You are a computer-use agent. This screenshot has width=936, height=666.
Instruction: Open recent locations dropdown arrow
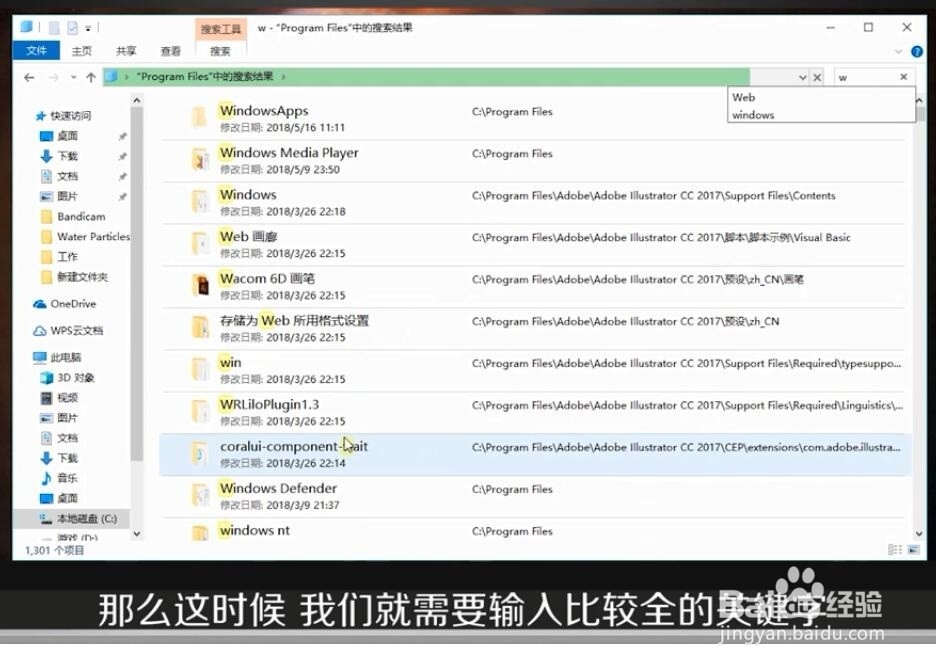pos(73,77)
